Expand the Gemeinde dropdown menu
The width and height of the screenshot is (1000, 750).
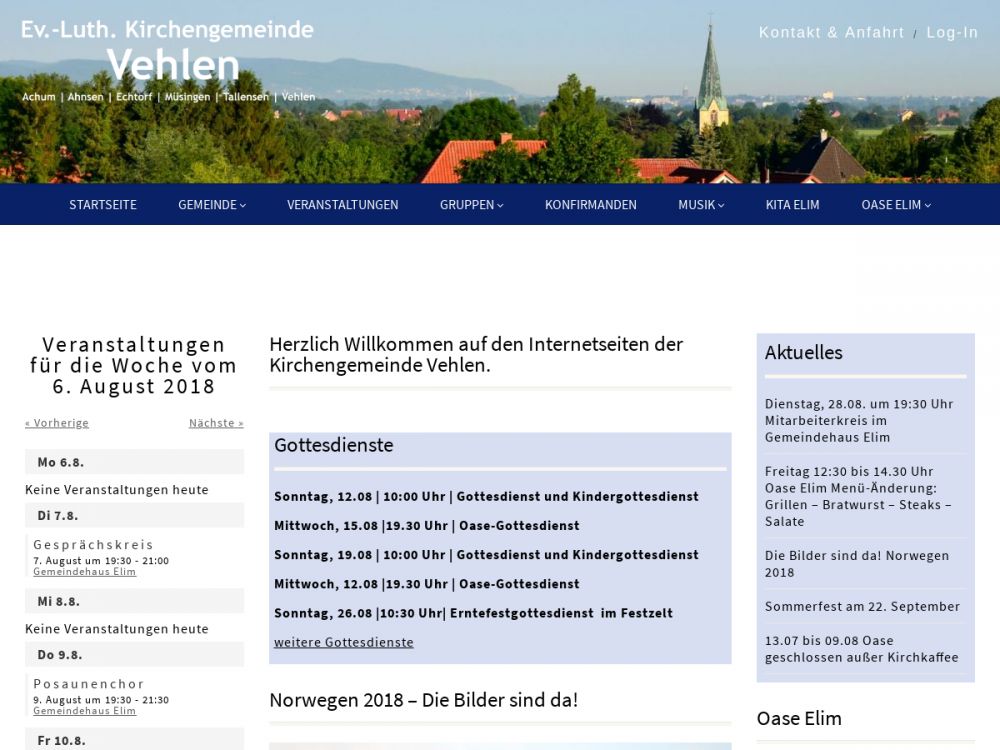(x=211, y=205)
